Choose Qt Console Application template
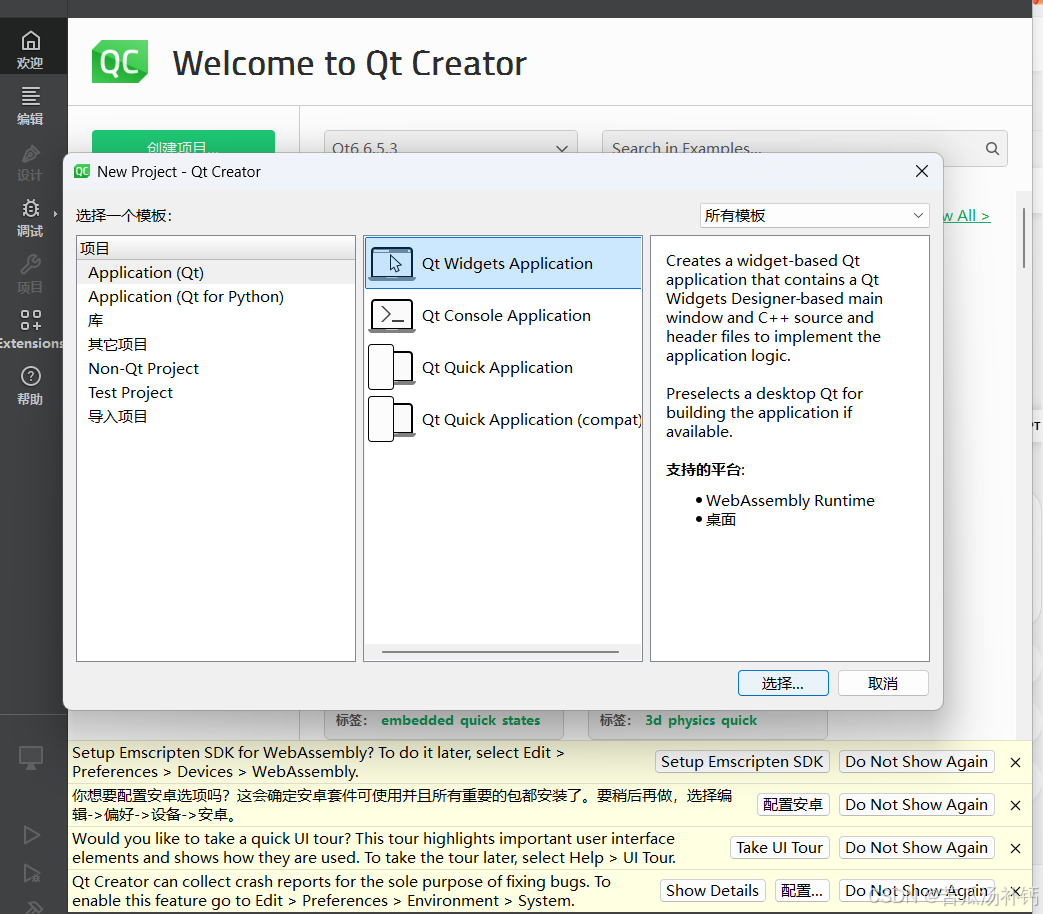Viewport: 1043px width, 914px height. click(504, 315)
